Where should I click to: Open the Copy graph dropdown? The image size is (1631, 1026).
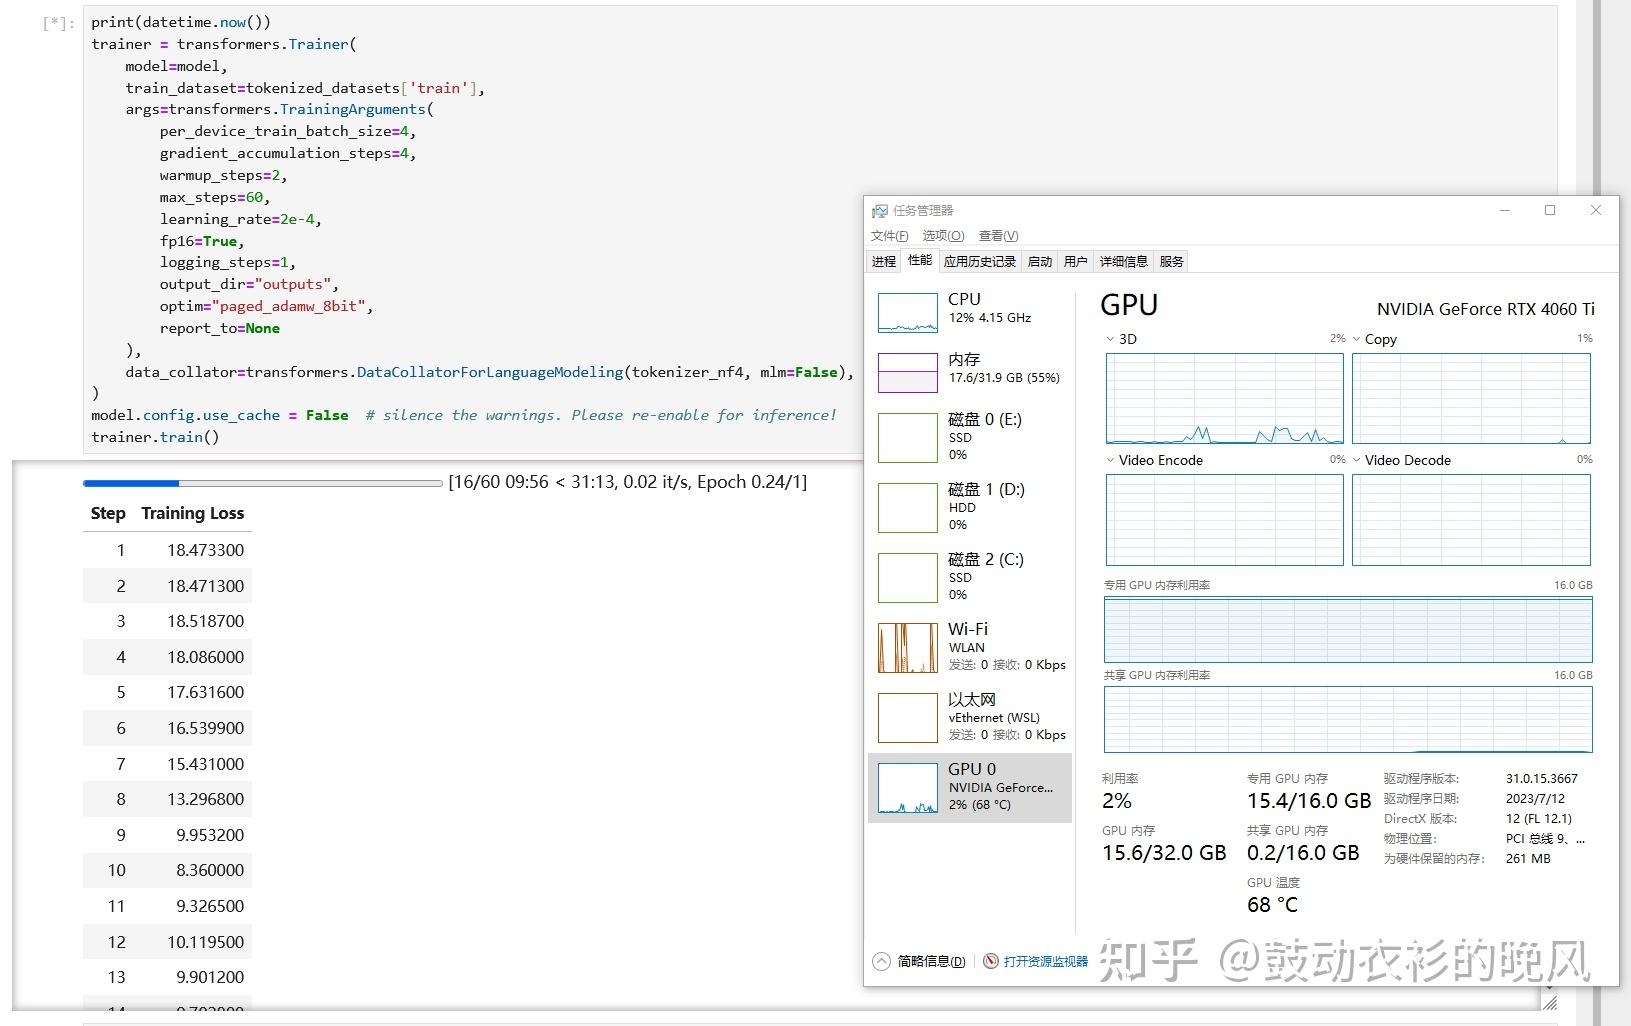pyautogui.click(x=1357, y=339)
